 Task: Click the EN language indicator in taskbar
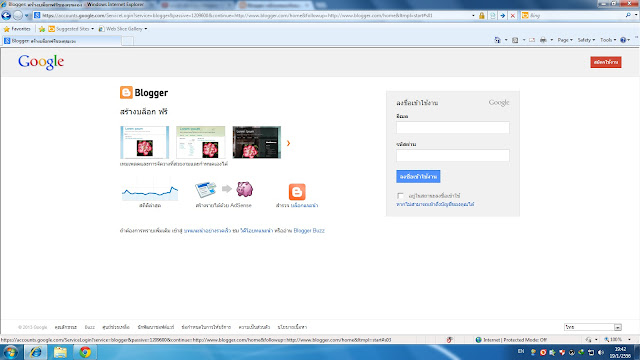click(521, 351)
